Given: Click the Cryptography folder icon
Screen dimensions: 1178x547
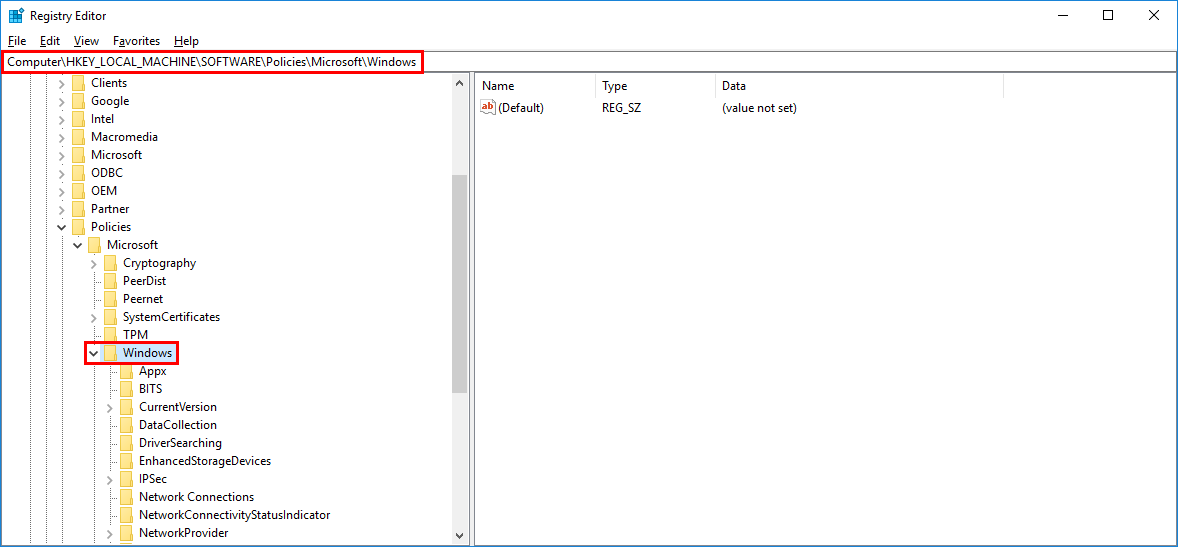Looking at the screenshot, I should point(110,263).
